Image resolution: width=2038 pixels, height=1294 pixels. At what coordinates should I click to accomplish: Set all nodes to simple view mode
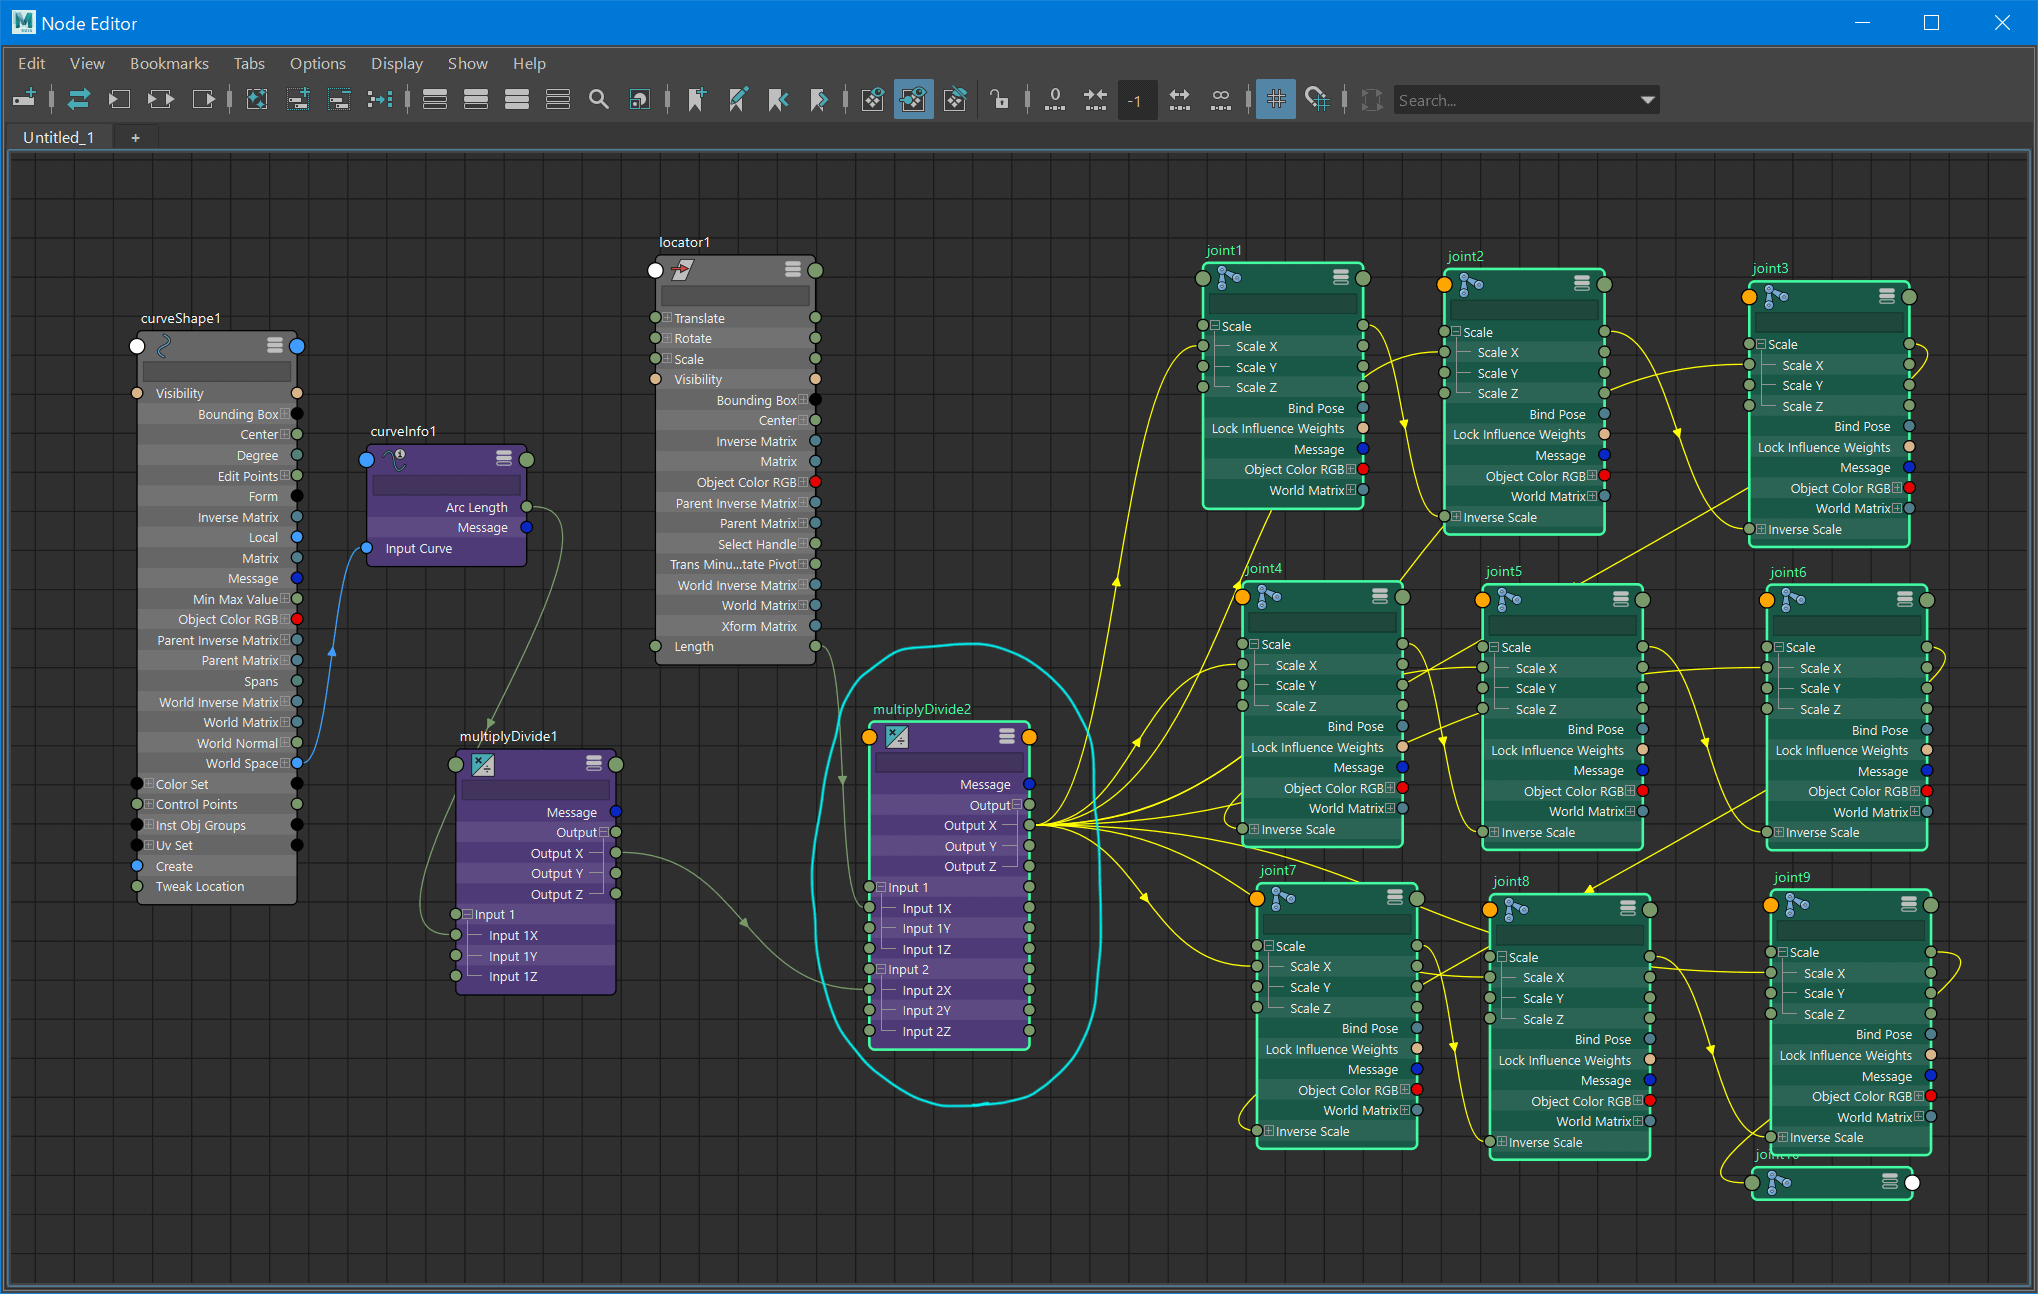point(434,99)
